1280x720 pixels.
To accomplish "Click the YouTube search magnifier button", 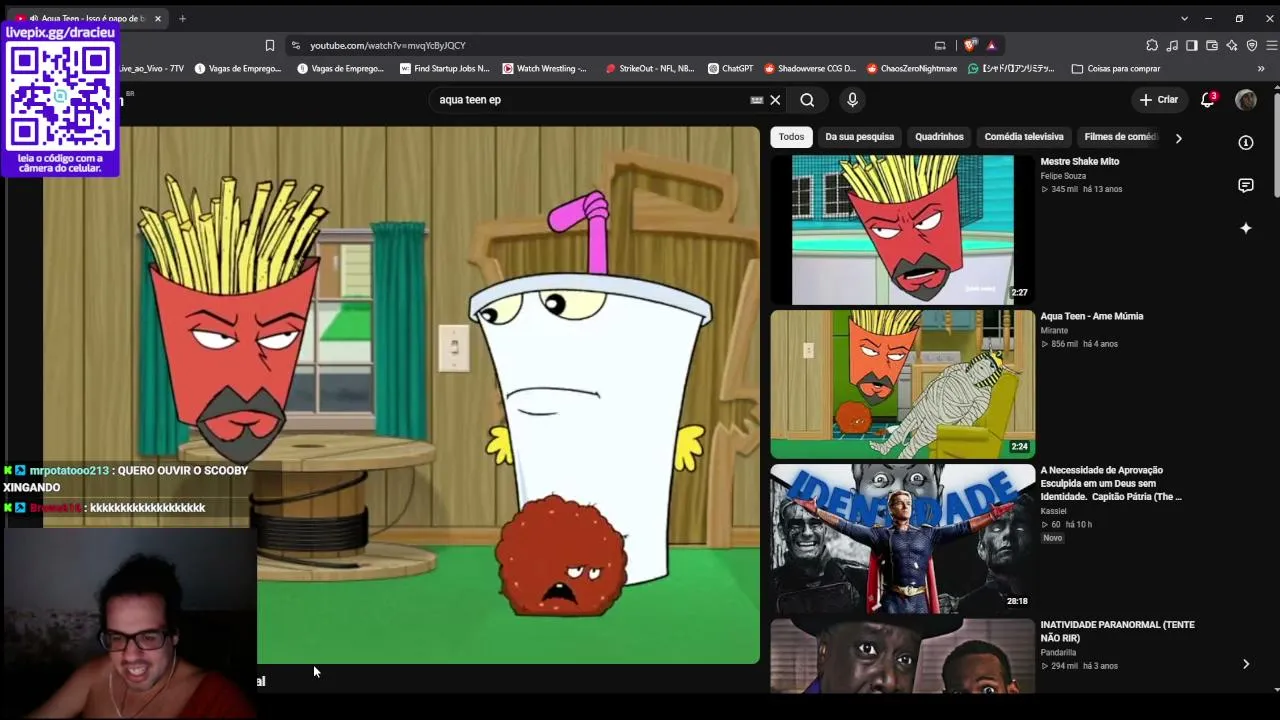I will (x=807, y=100).
